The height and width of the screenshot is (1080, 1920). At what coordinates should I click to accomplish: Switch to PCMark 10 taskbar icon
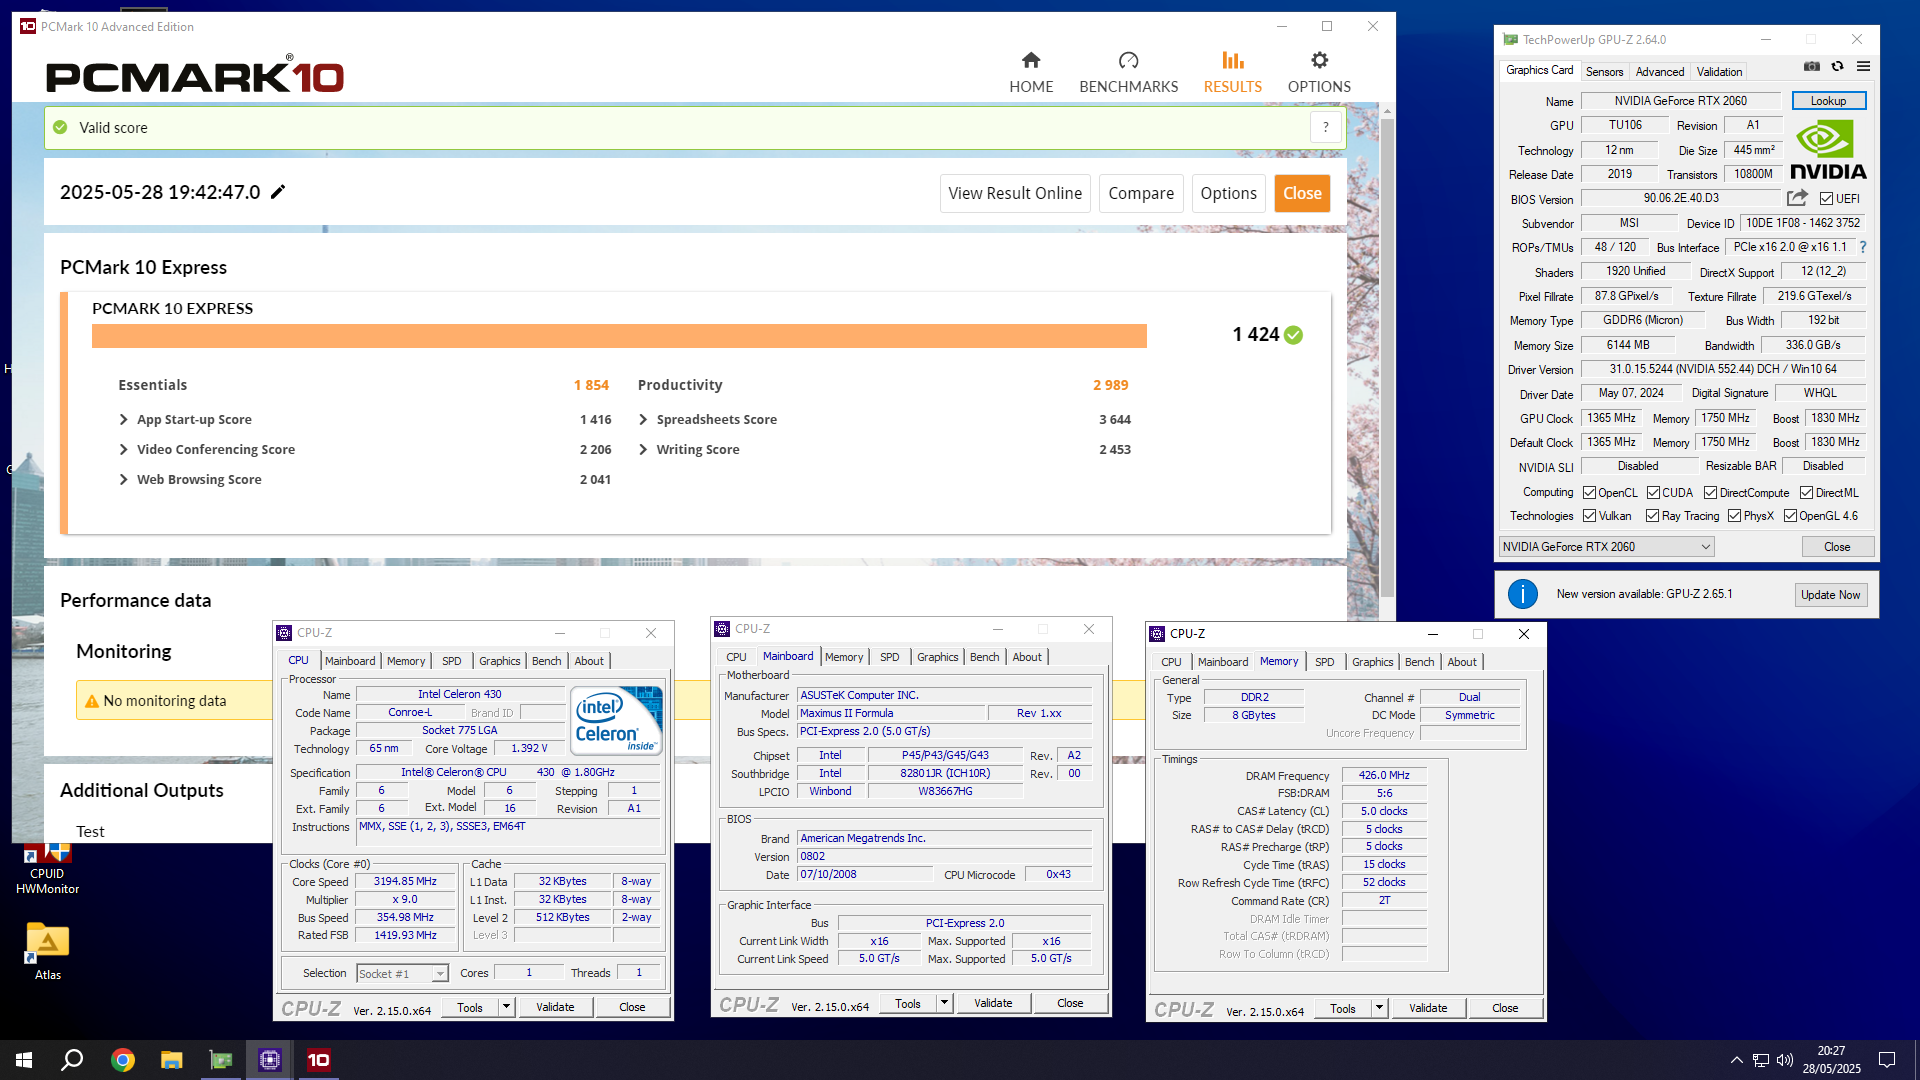coord(319,1060)
